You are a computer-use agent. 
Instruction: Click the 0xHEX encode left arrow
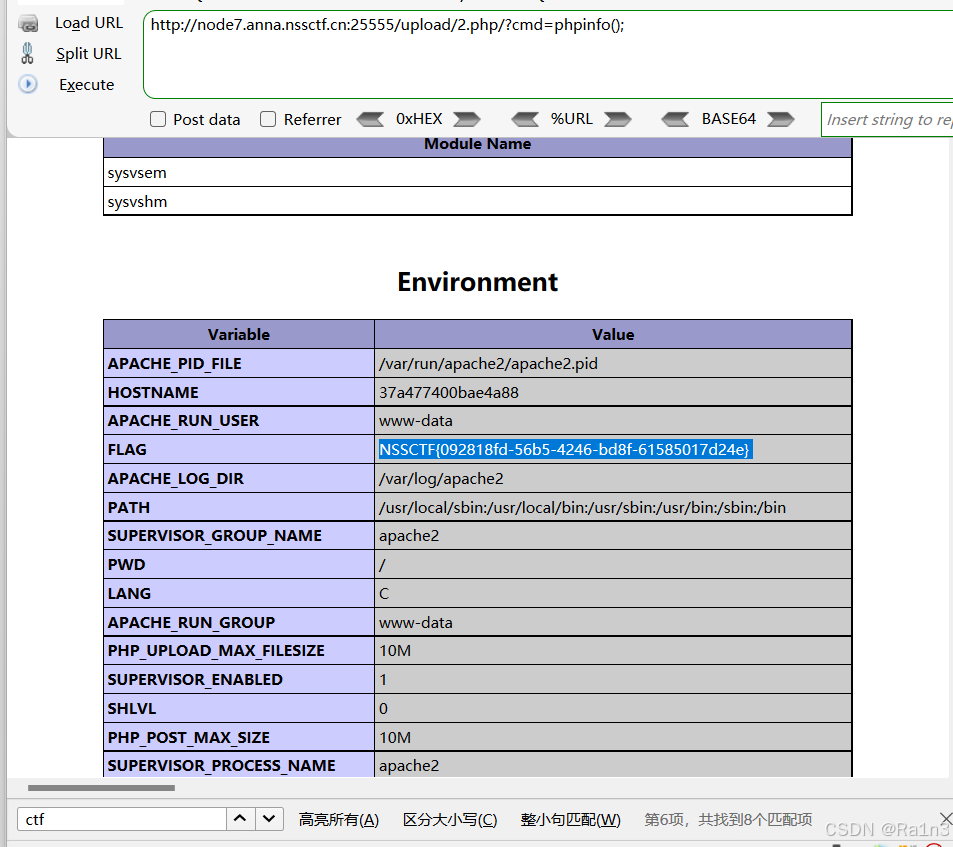click(x=371, y=119)
